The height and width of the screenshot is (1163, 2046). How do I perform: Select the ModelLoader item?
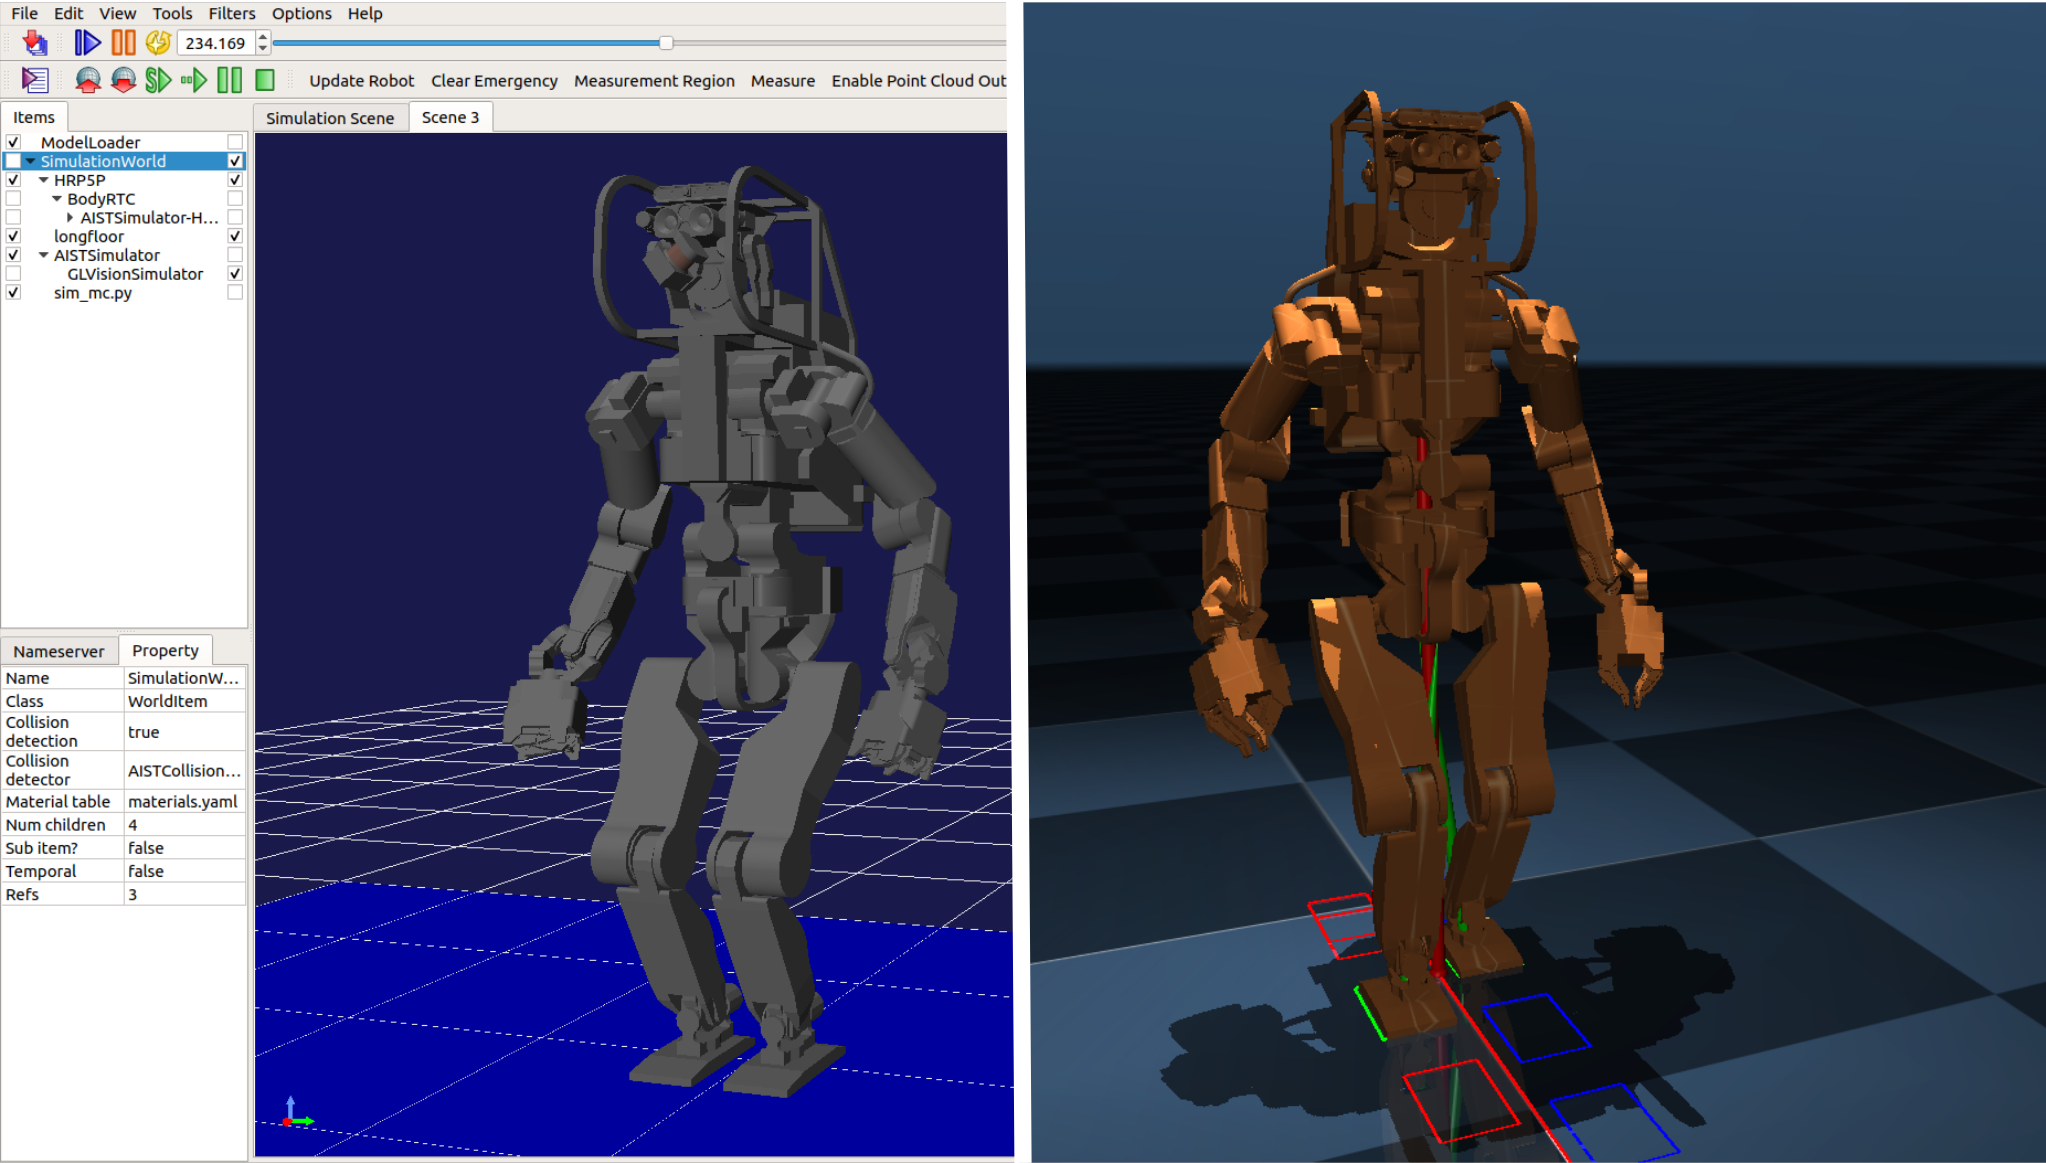[x=90, y=142]
